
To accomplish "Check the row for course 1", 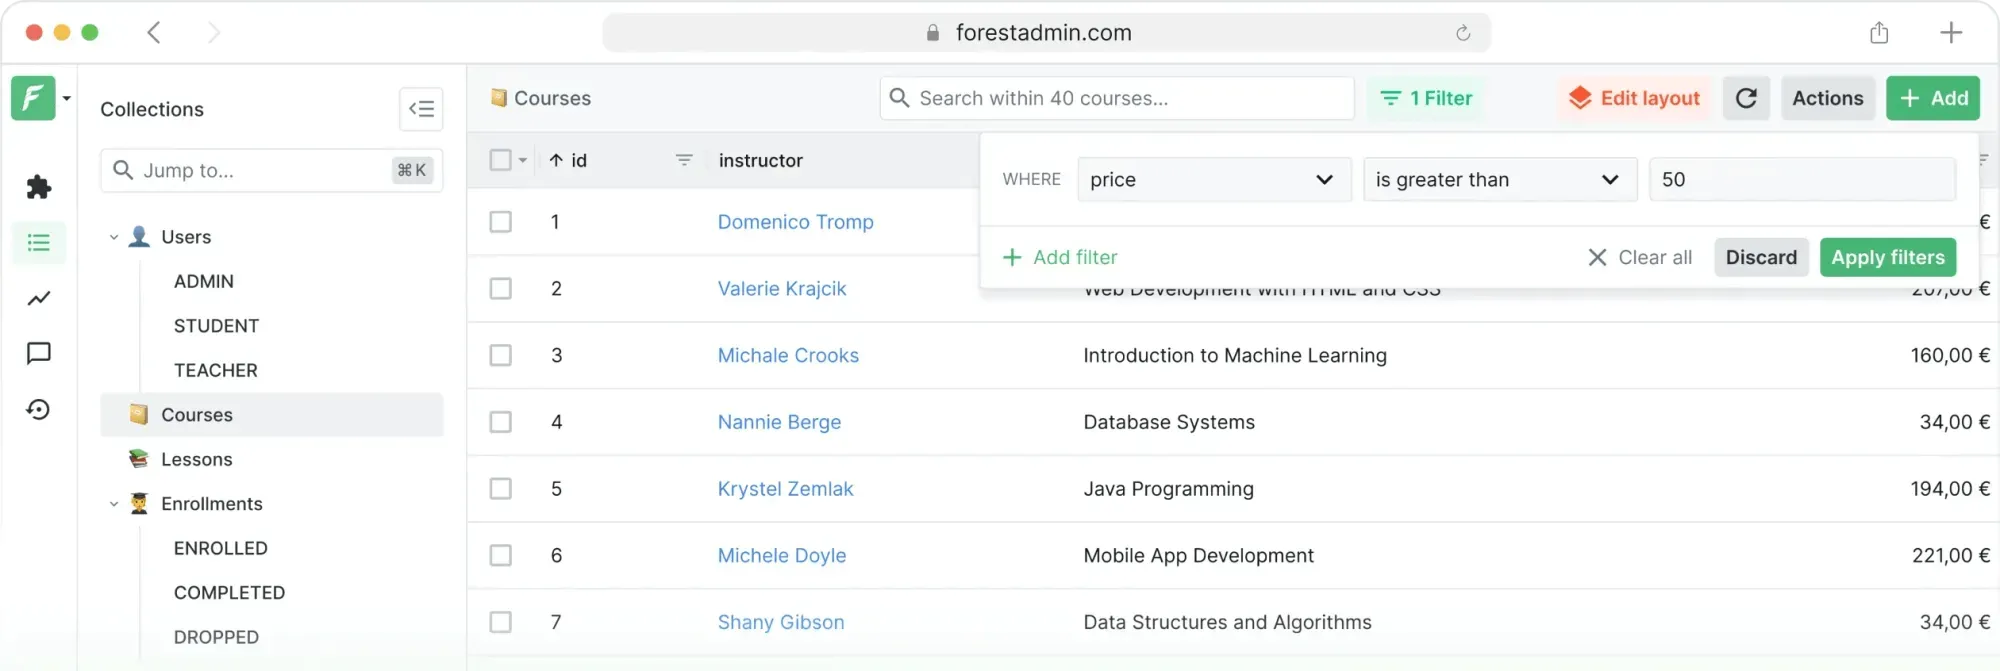I will point(500,222).
